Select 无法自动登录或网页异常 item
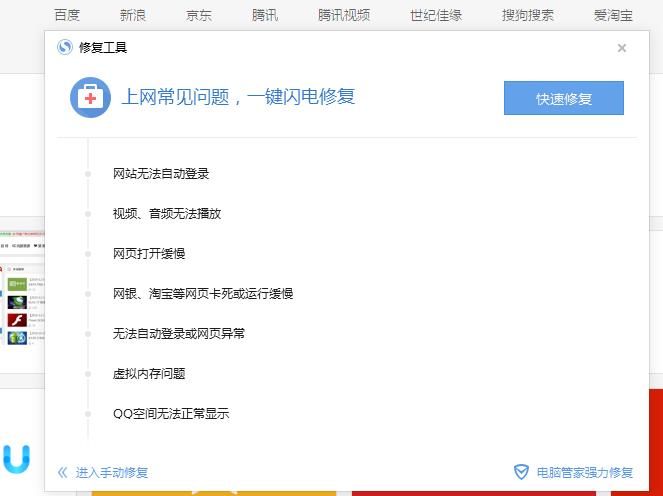663x496 pixels. click(x=178, y=334)
